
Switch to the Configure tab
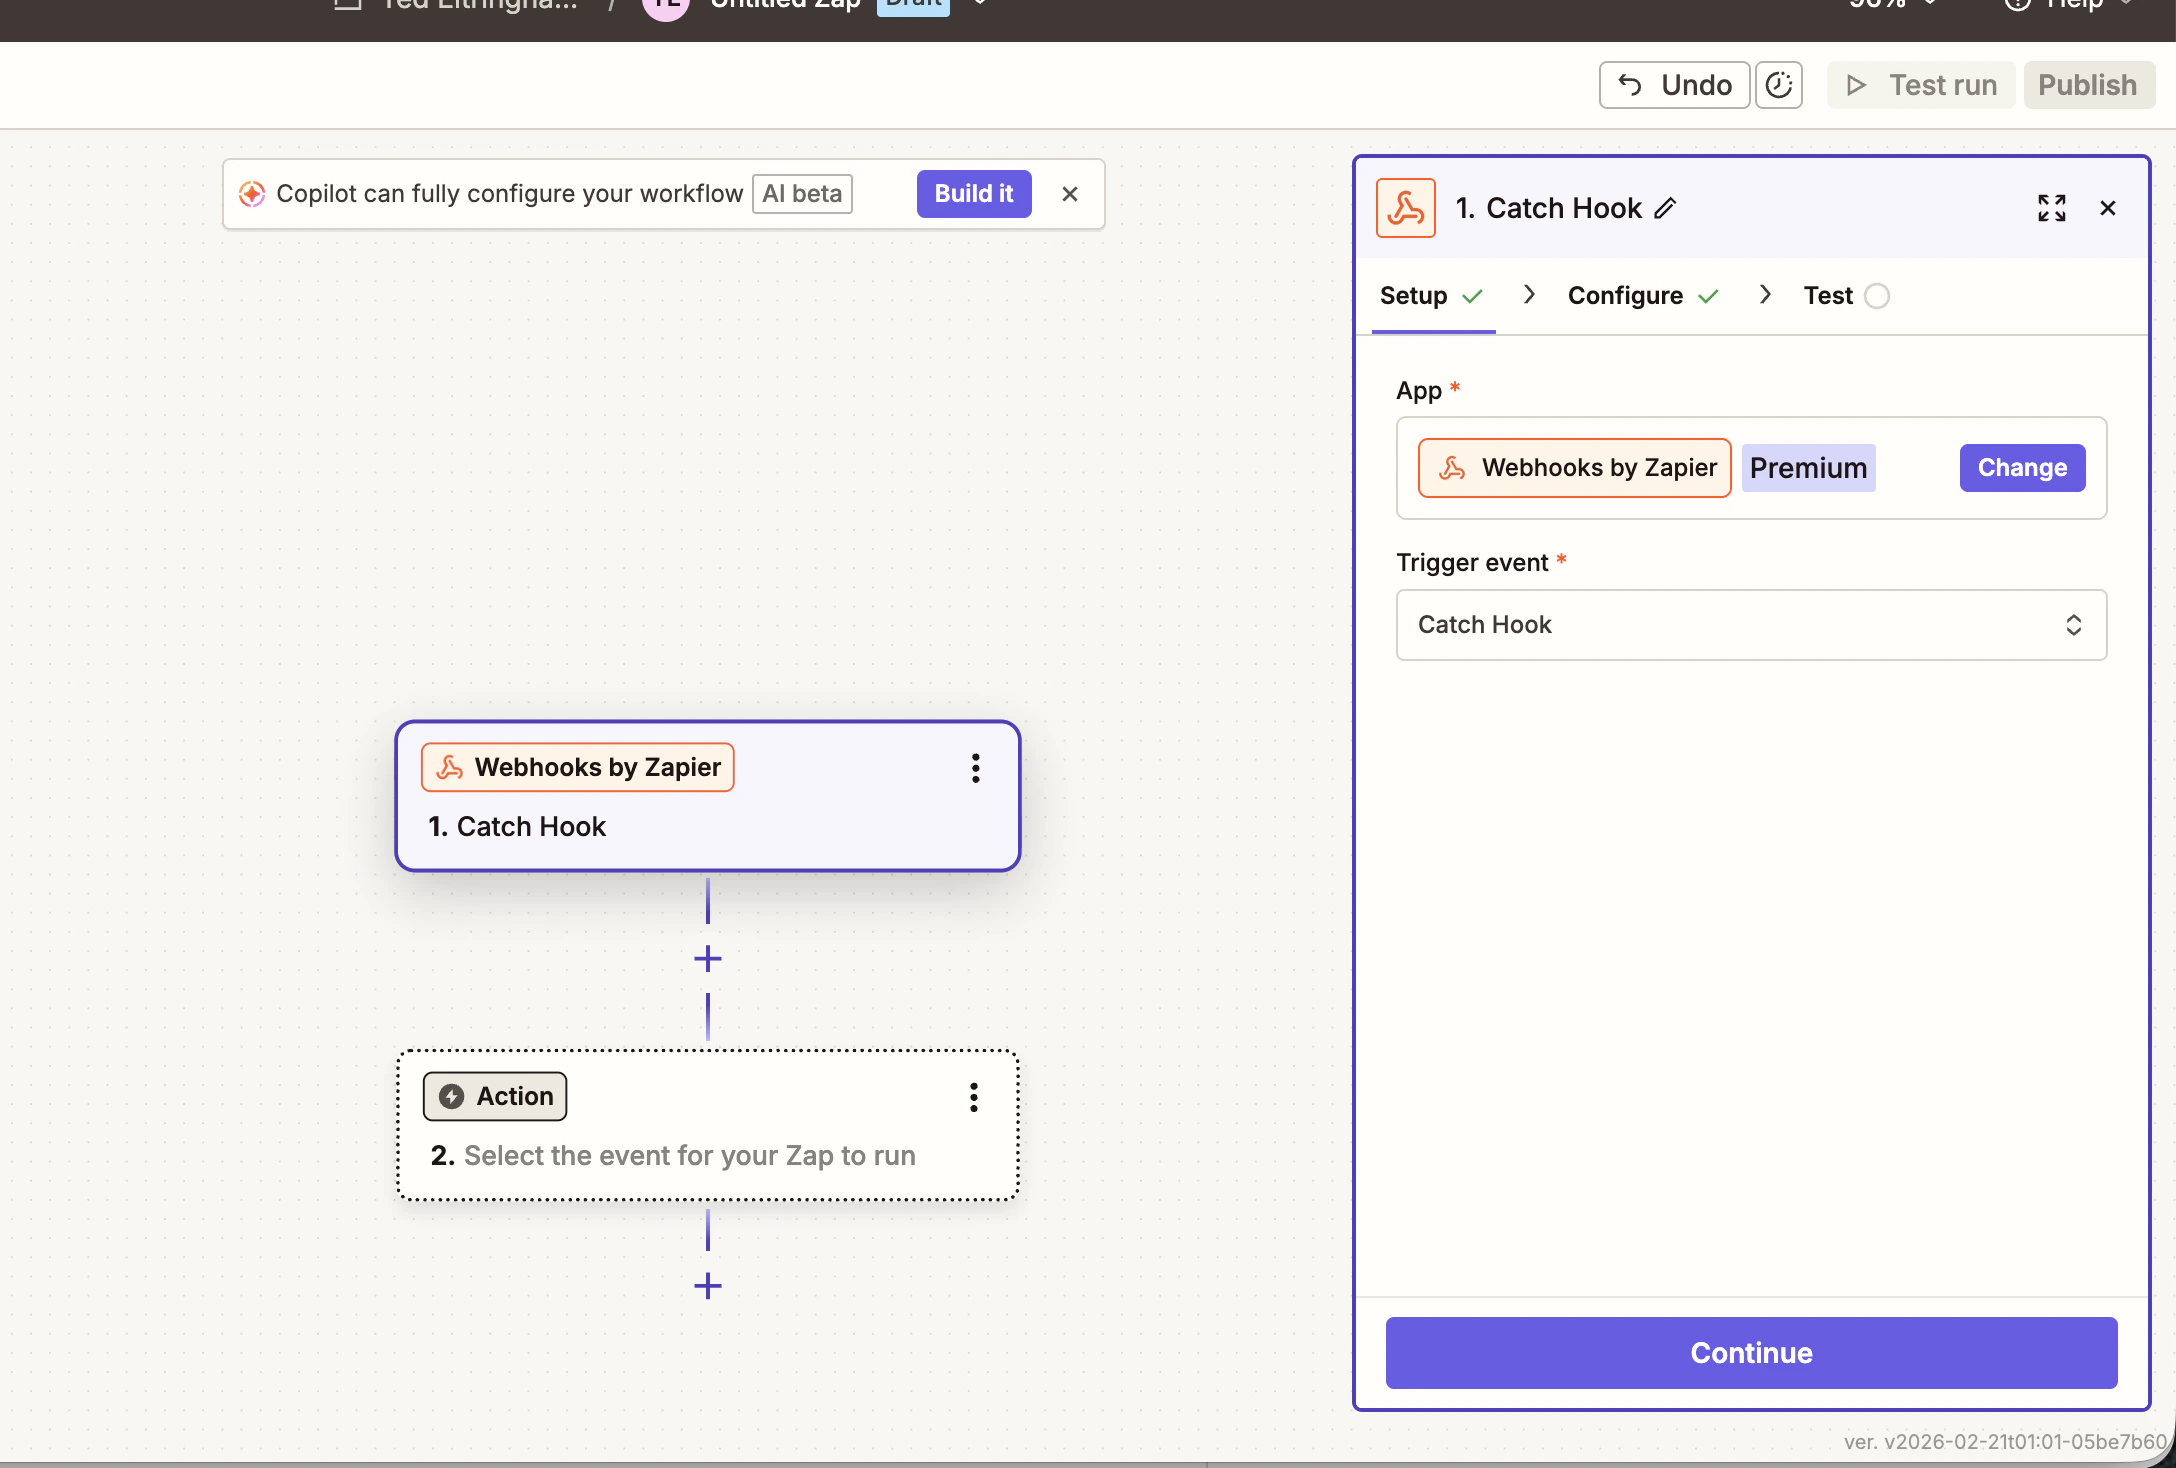[1626, 295]
